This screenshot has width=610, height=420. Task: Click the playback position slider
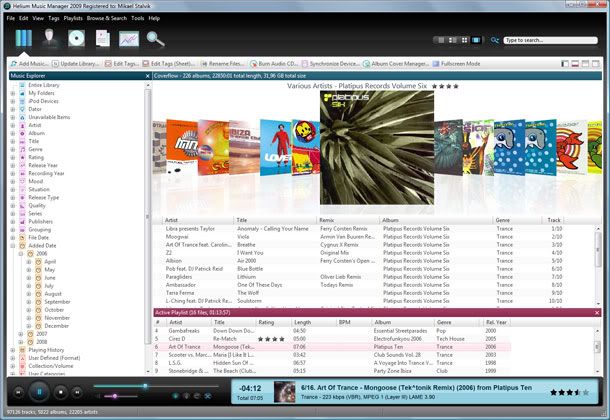click(156, 386)
